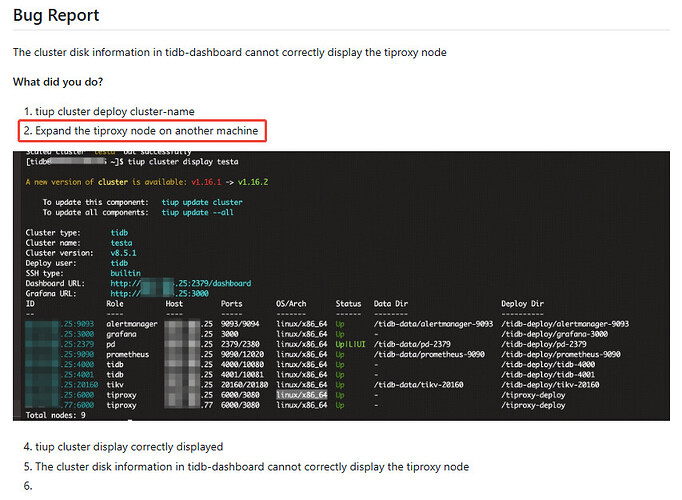Image resolution: width=682 pixels, height=500 pixels.
Task: Click "tiup update --all" command text
Action: [x=201, y=211]
